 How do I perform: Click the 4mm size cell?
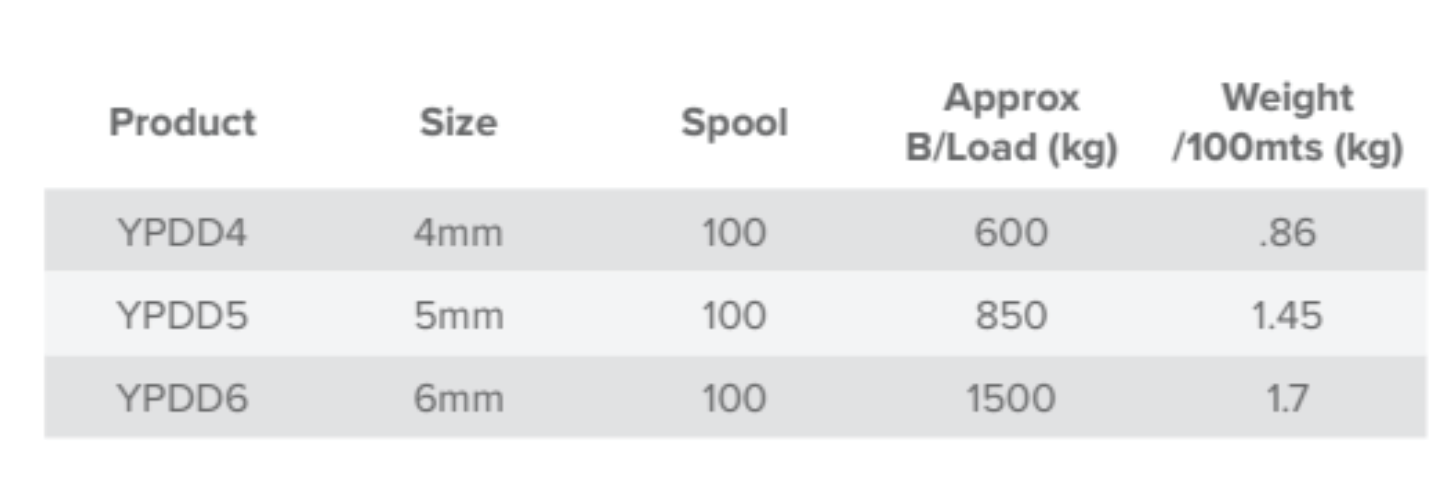pos(459,233)
